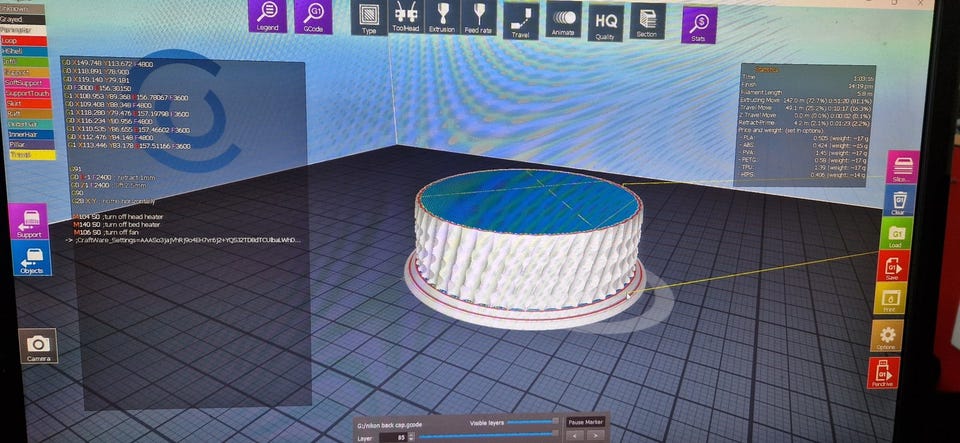The height and width of the screenshot is (443, 960).
Task: Open the Support editor
Action: tap(28, 222)
